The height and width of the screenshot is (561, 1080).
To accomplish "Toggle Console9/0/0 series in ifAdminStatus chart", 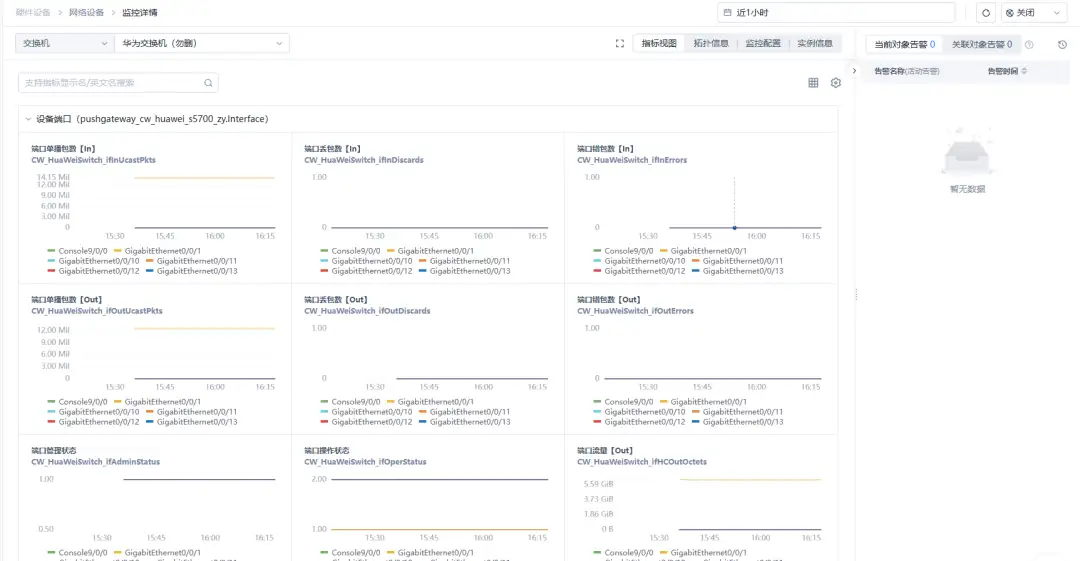I will (x=77, y=553).
